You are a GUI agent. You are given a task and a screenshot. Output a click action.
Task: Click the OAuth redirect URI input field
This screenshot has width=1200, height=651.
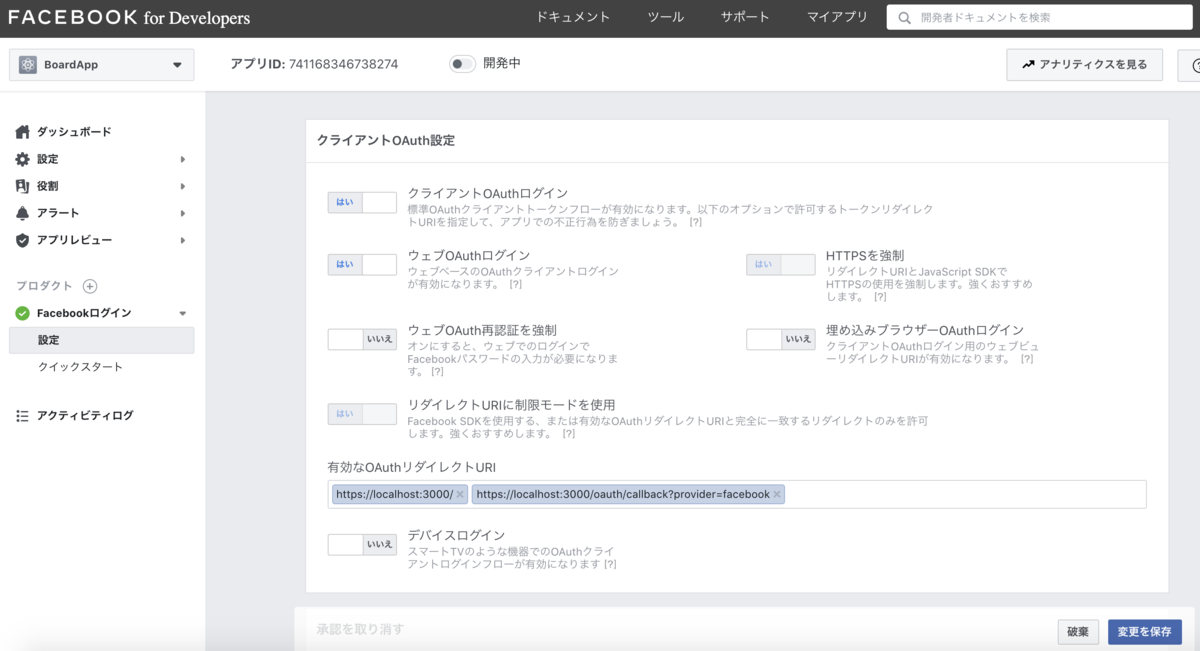tap(950, 493)
